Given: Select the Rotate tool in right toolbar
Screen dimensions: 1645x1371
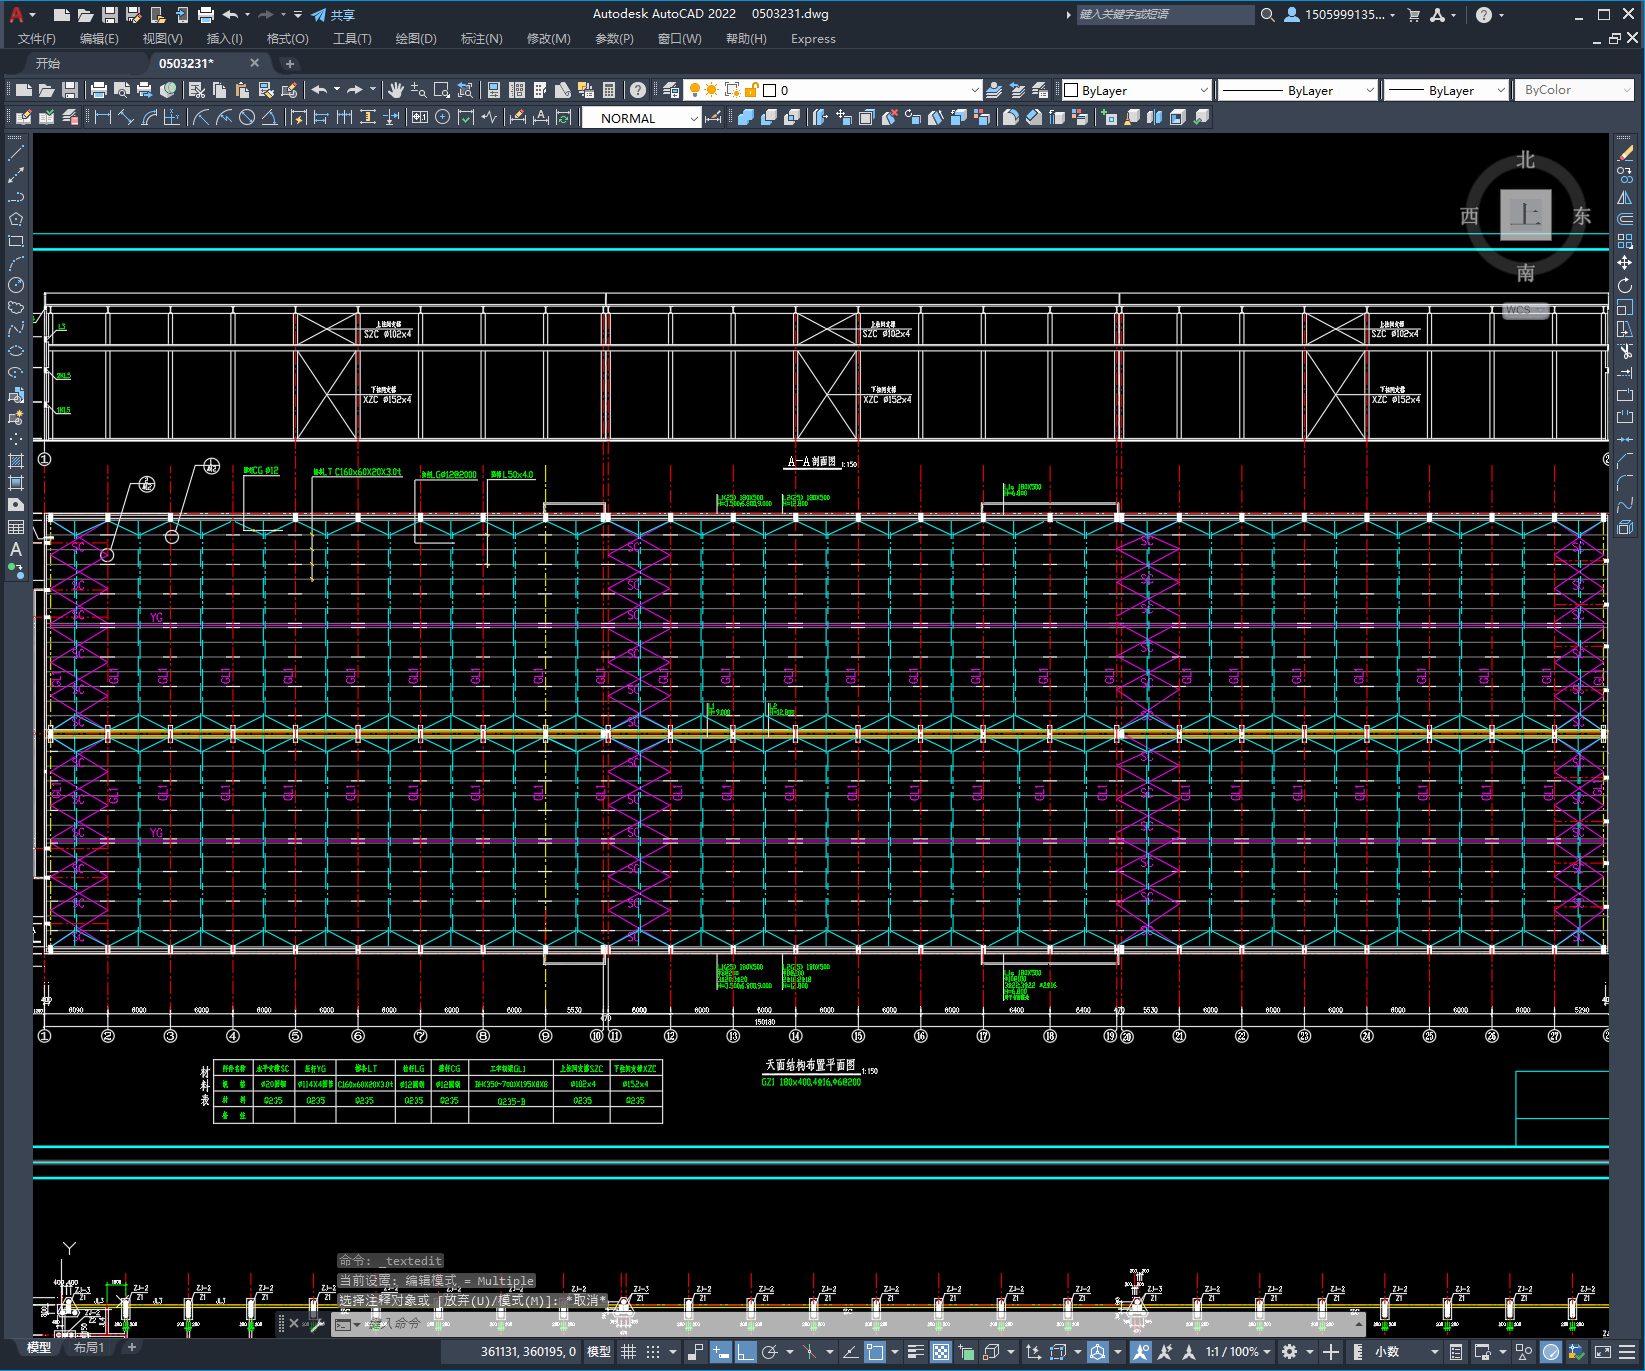Looking at the screenshot, I should pos(1625,285).
